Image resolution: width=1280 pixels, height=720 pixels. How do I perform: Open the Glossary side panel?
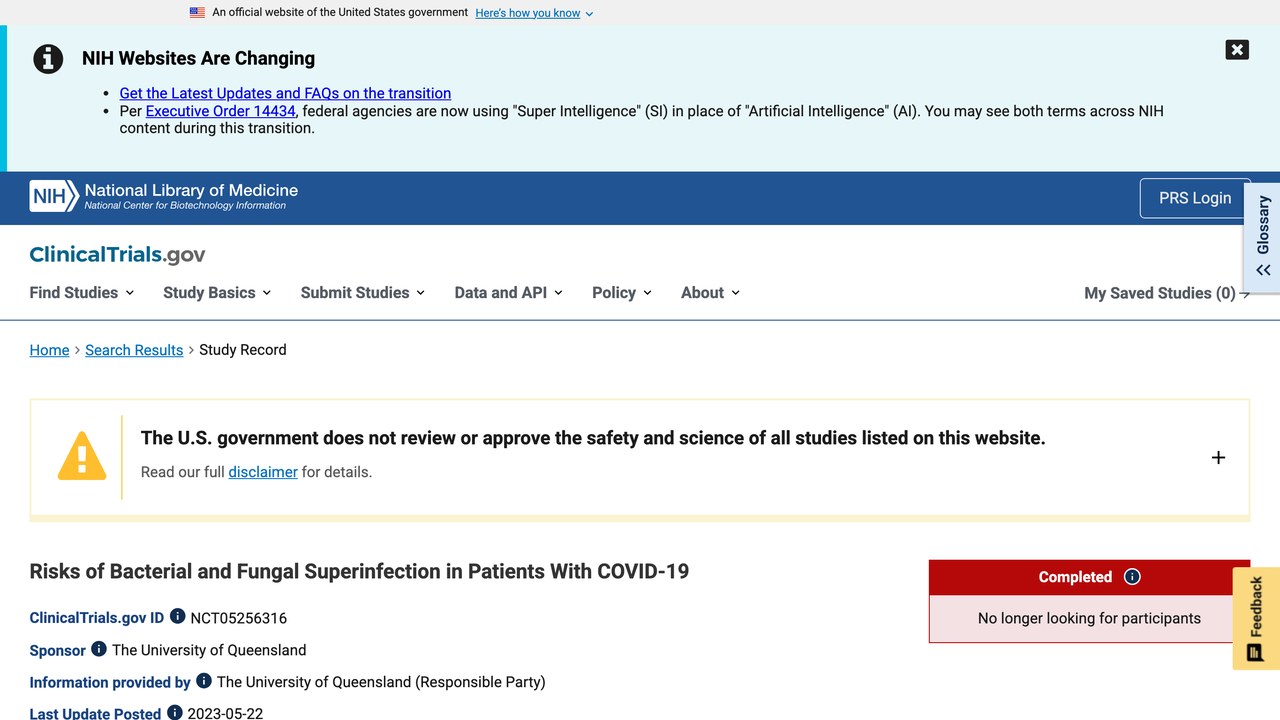[1263, 236]
